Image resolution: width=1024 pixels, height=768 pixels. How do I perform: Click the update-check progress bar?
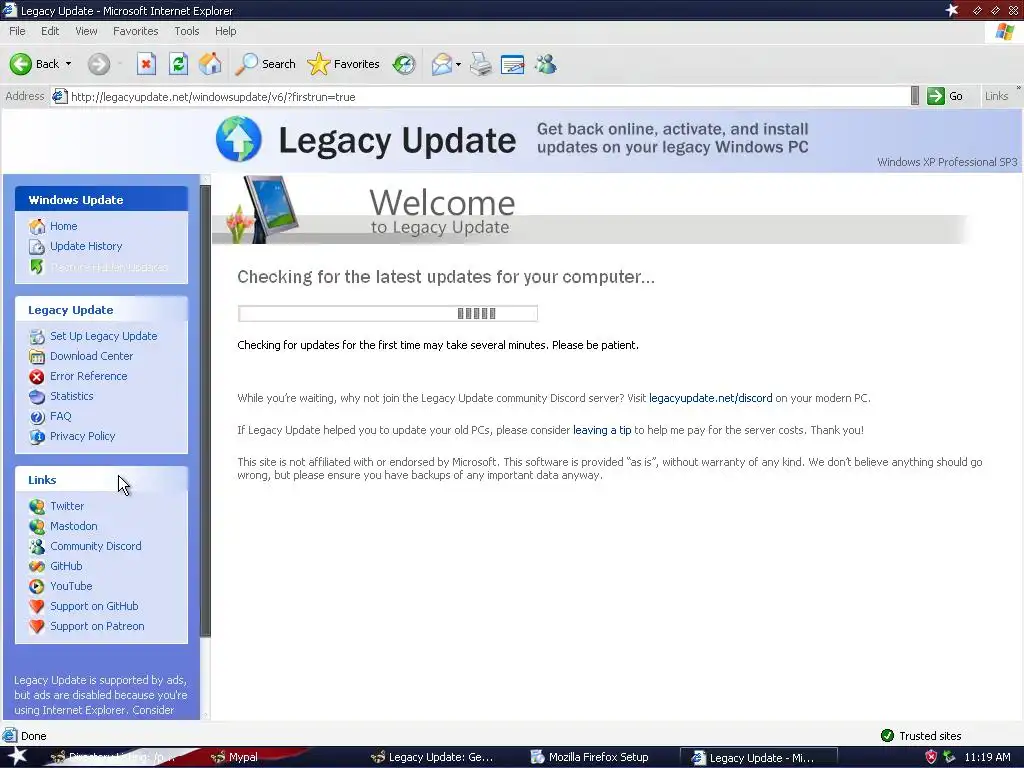[x=388, y=313]
